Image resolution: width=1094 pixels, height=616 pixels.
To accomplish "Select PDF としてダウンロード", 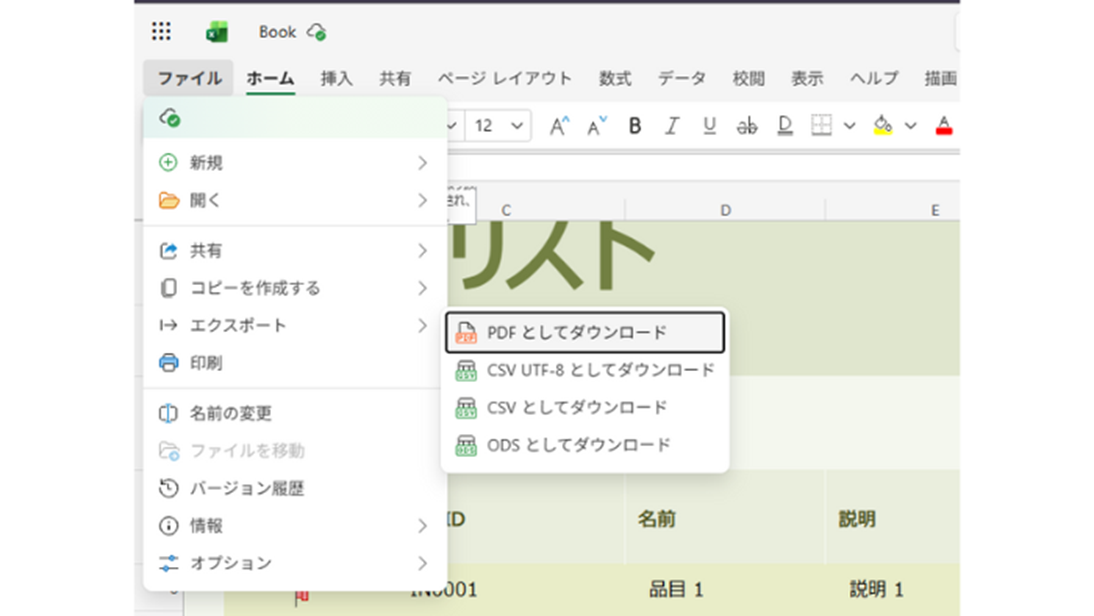I will click(x=584, y=333).
